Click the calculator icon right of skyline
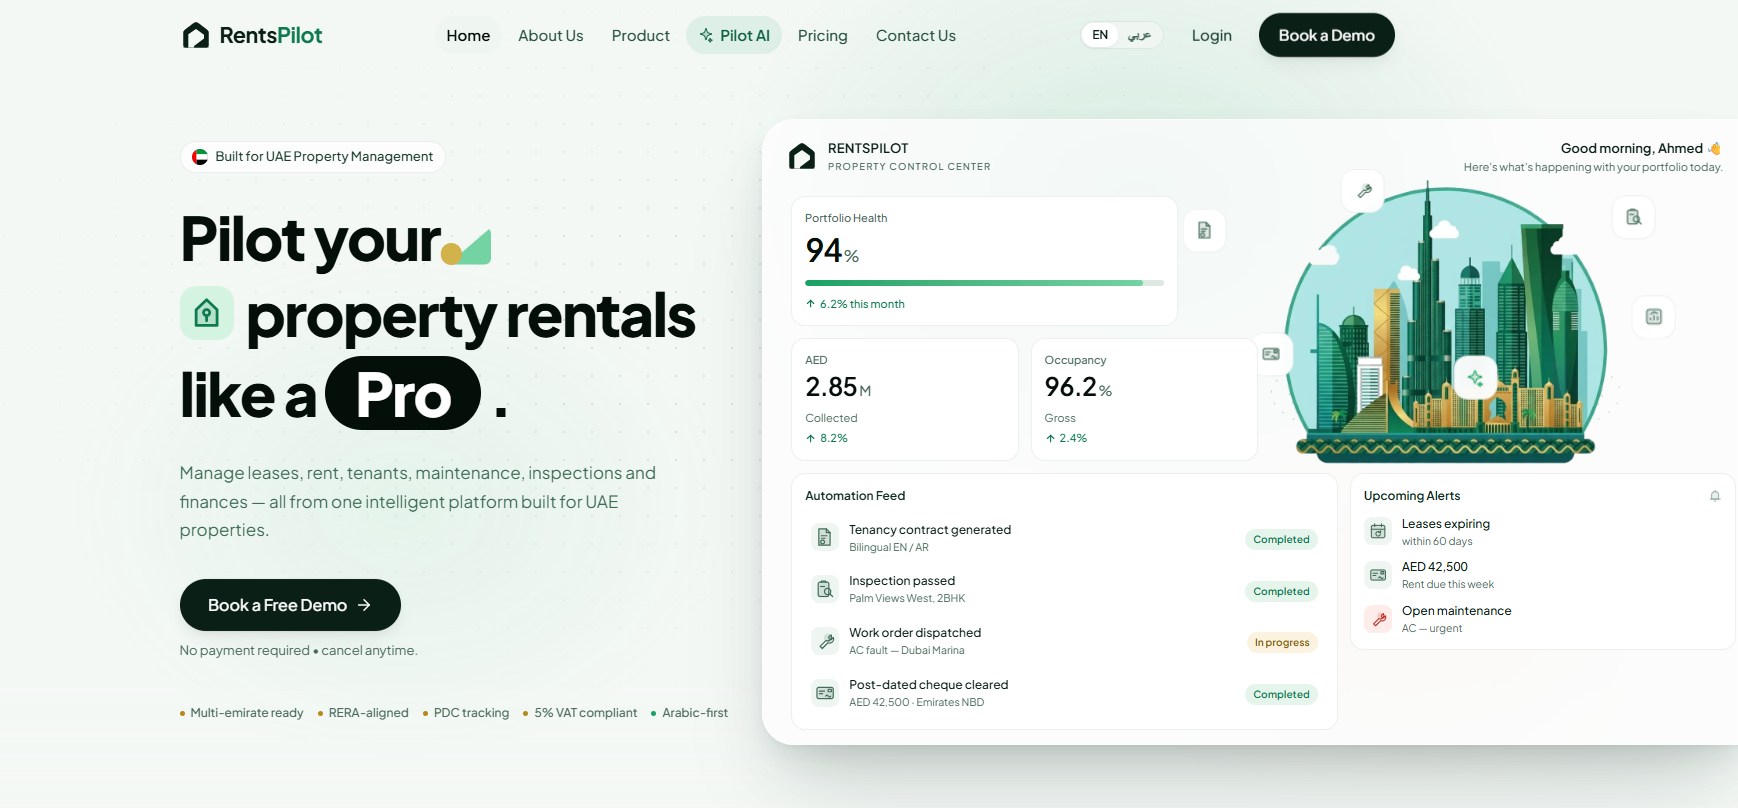The image size is (1738, 808). [1654, 317]
